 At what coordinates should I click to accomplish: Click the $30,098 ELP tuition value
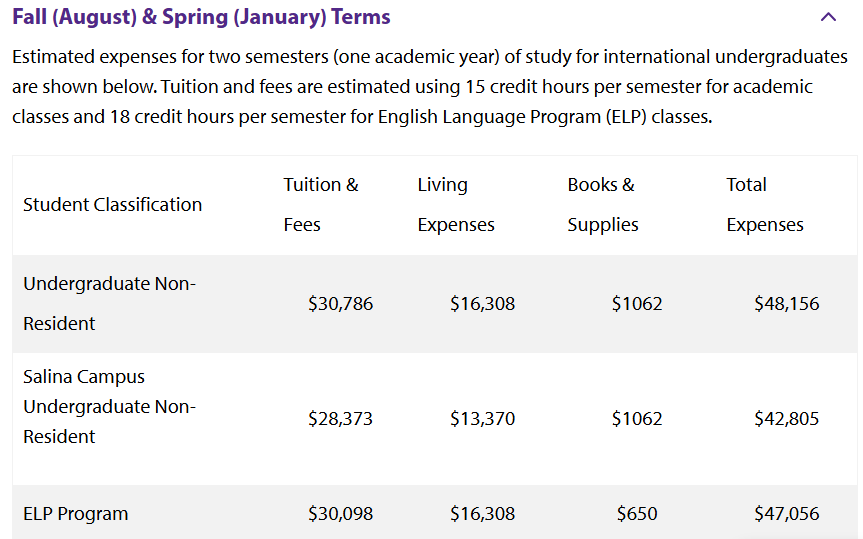(340, 514)
